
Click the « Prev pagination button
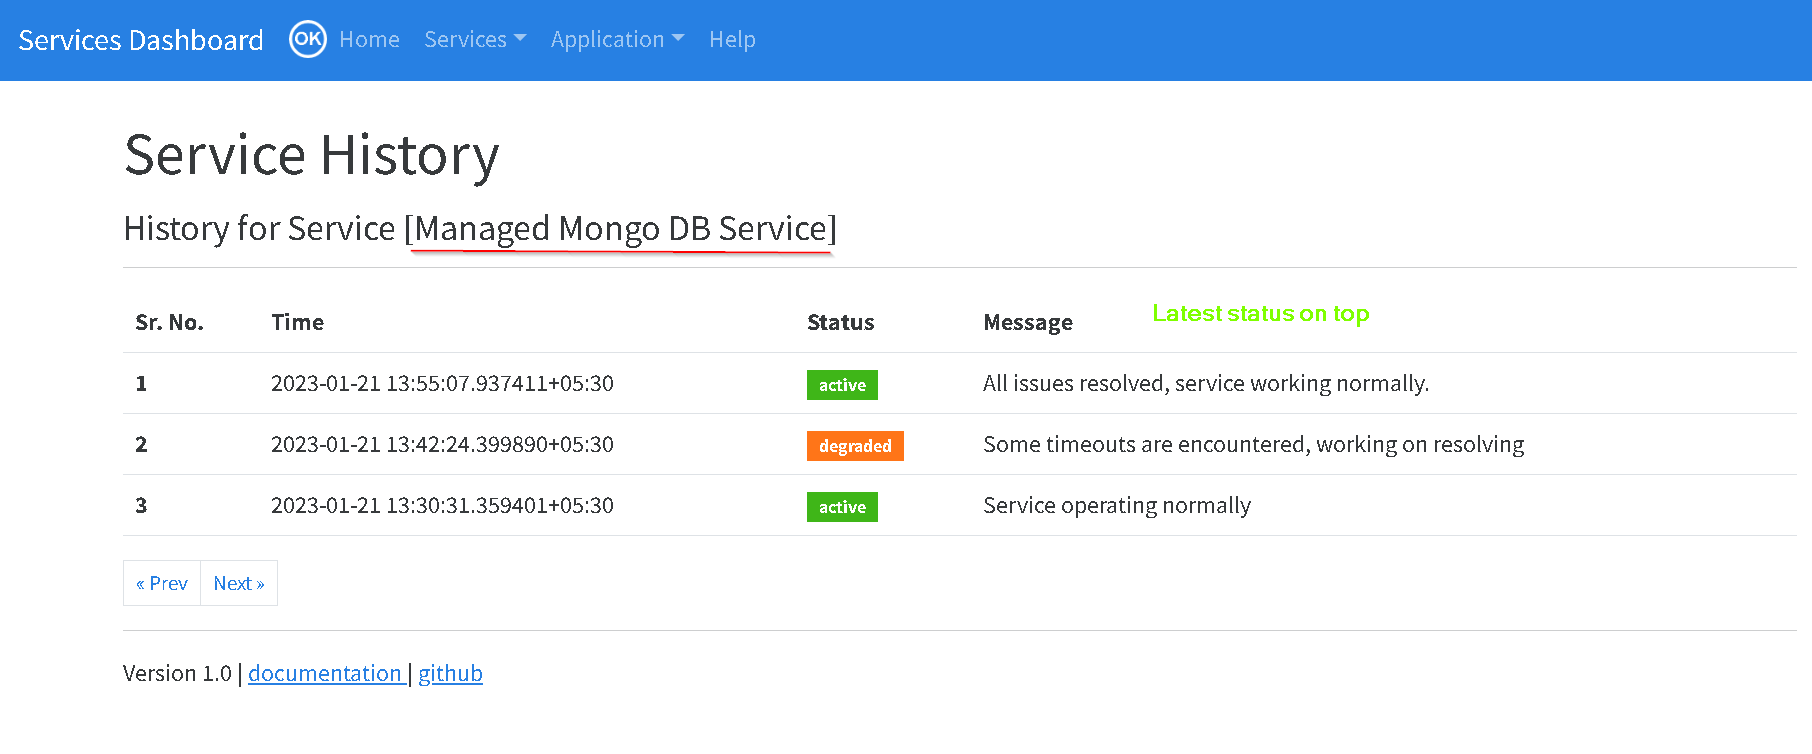coord(162,583)
